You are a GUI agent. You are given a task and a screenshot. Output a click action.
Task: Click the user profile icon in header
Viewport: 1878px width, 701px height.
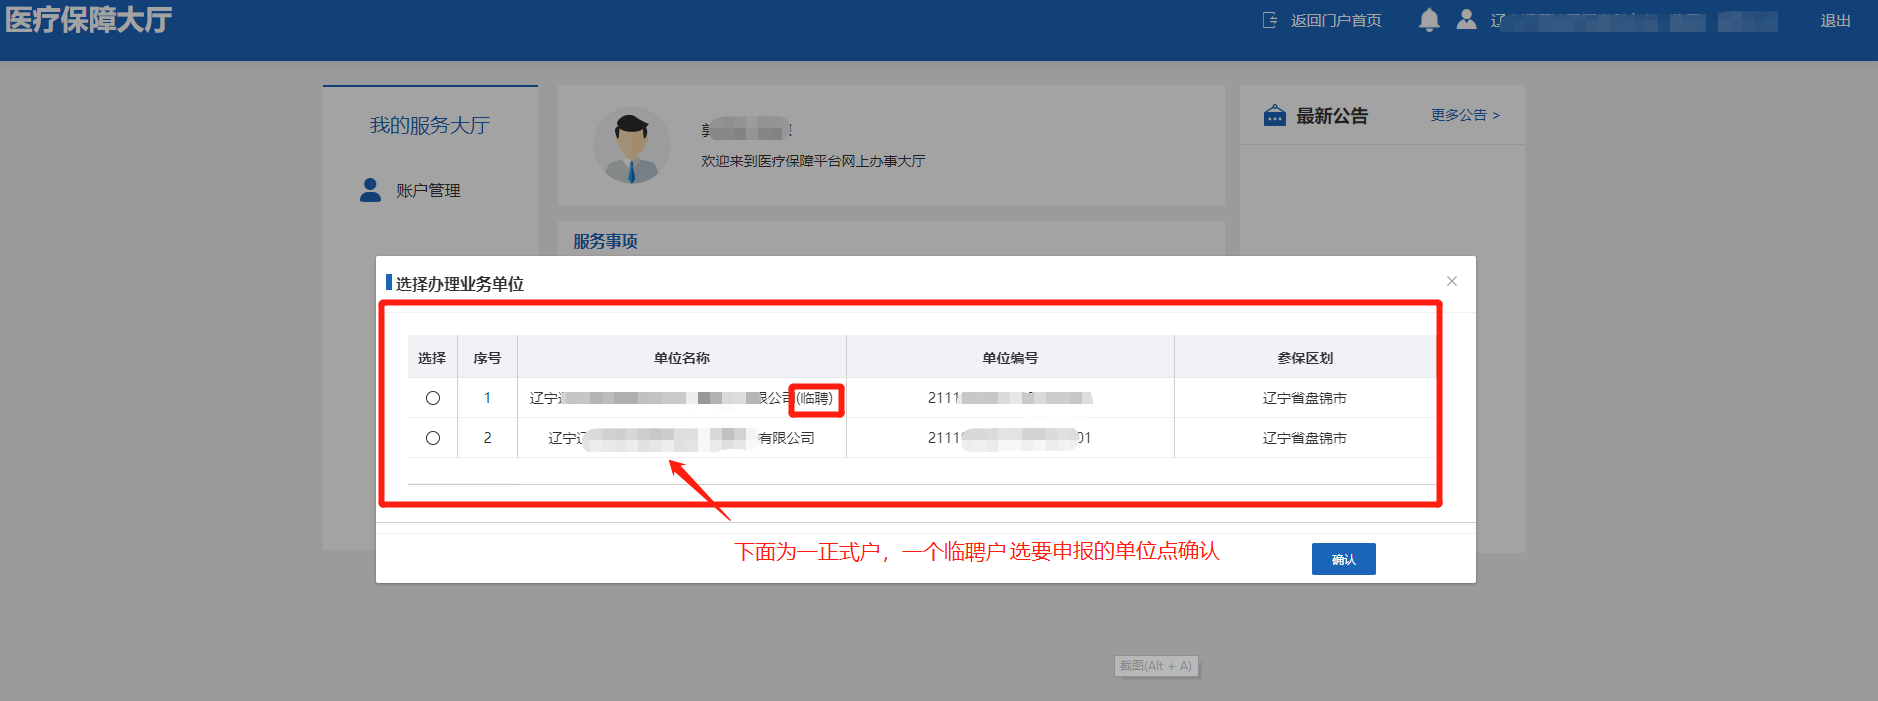click(1466, 19)
